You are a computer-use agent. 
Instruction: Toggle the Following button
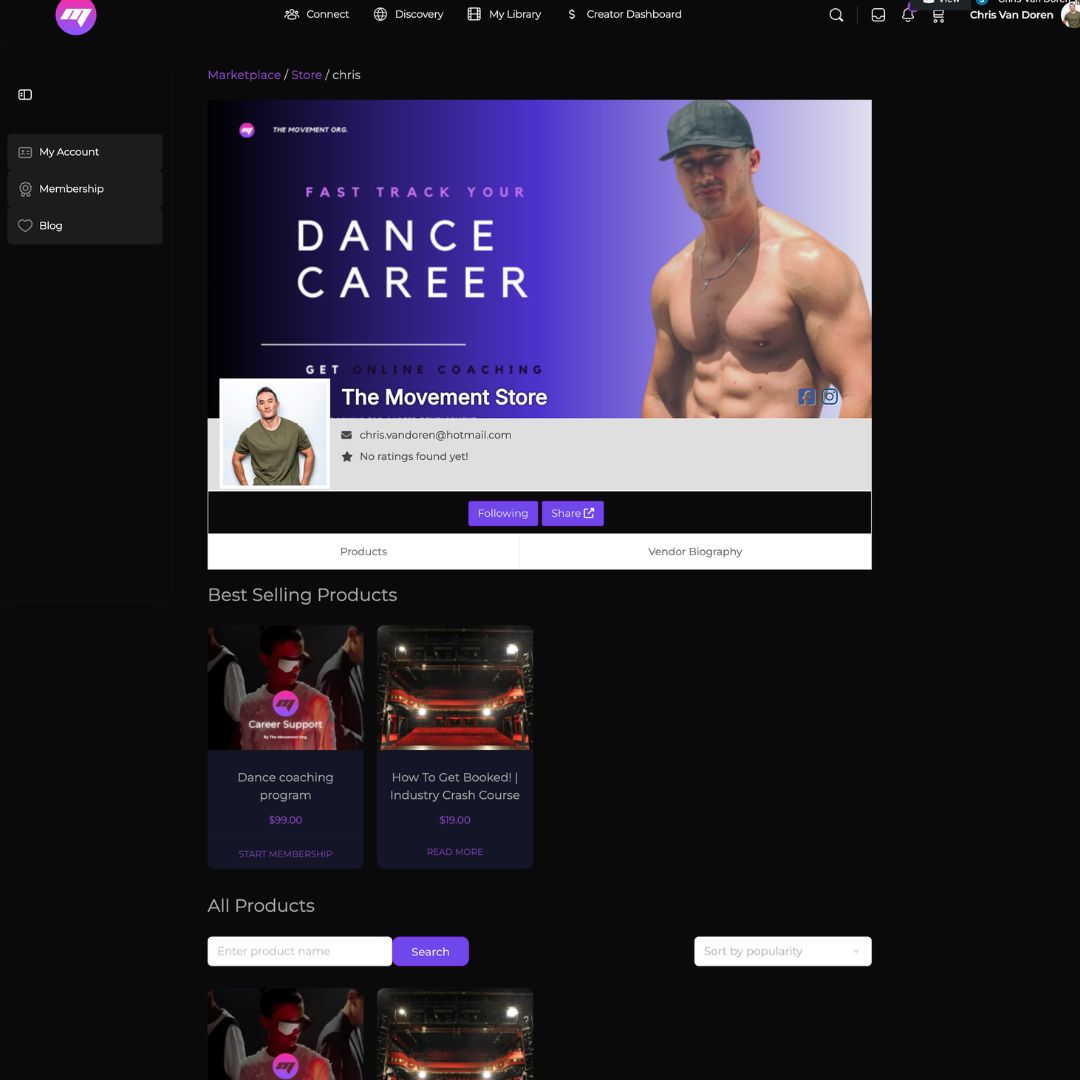[502, 513]
